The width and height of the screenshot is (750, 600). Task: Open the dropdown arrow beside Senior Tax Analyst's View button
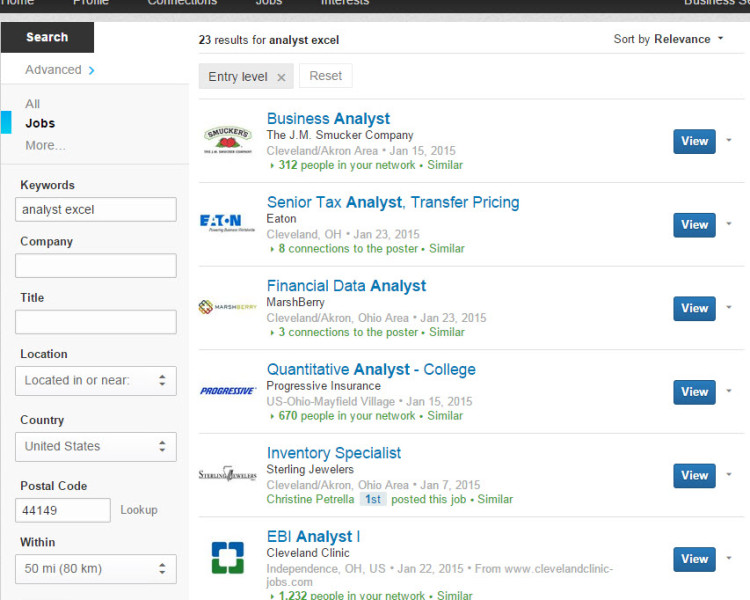click(x=729, y=223)
